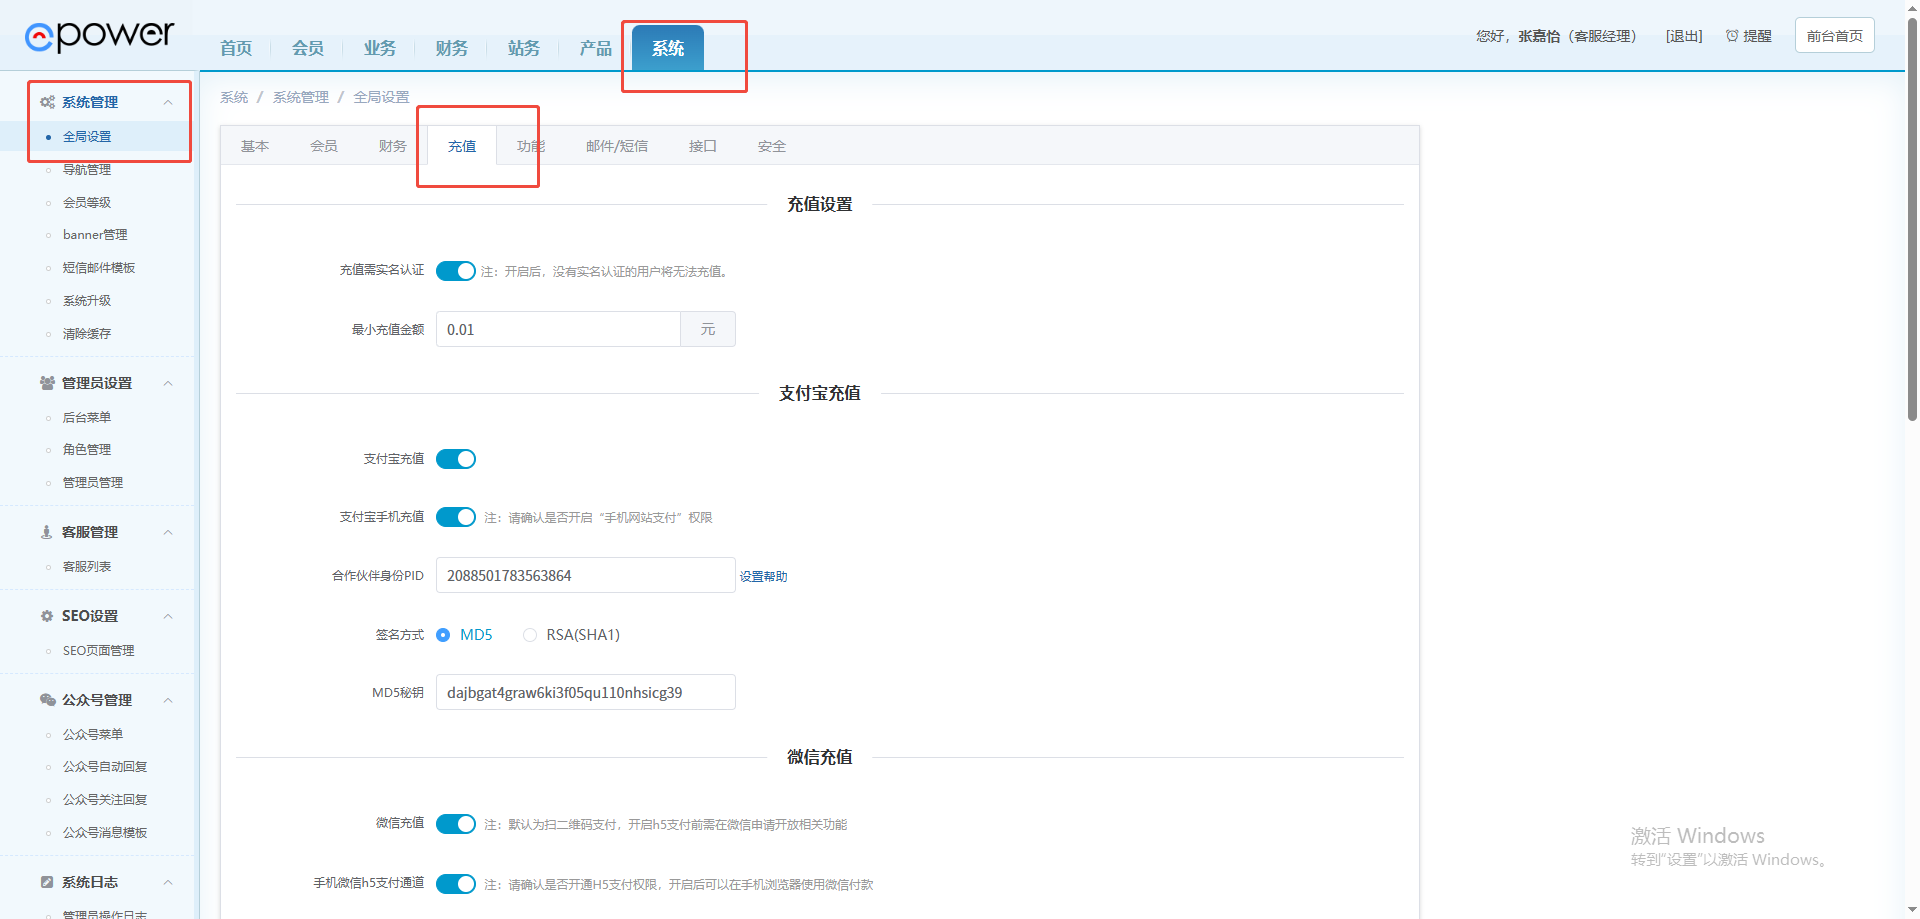1920x919 pixels.
Task: Select RSA(SHA1) signature method radio
Action: click(530, 635)
